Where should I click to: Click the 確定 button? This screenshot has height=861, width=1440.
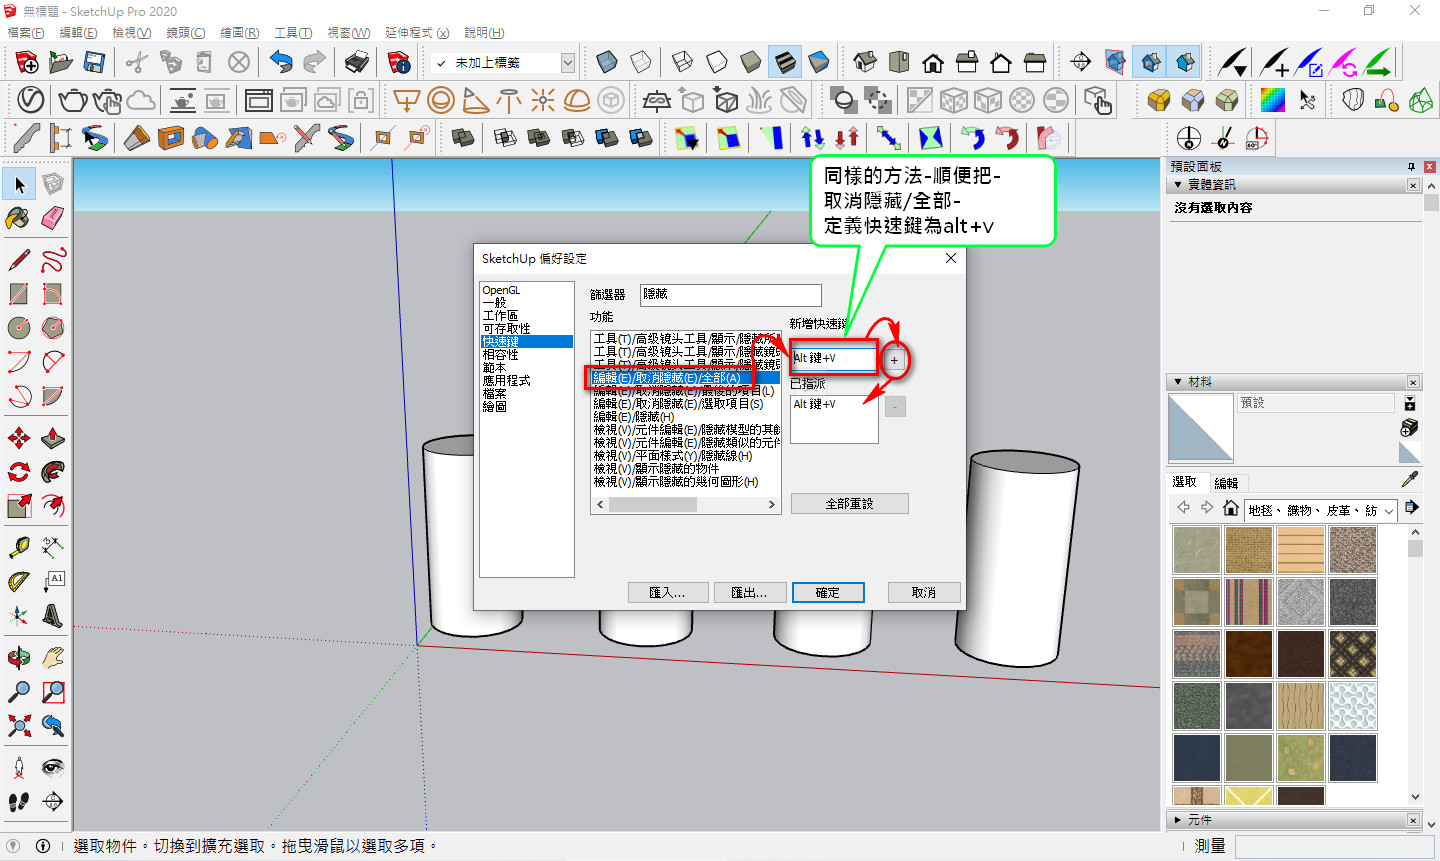tap(828, 593)
